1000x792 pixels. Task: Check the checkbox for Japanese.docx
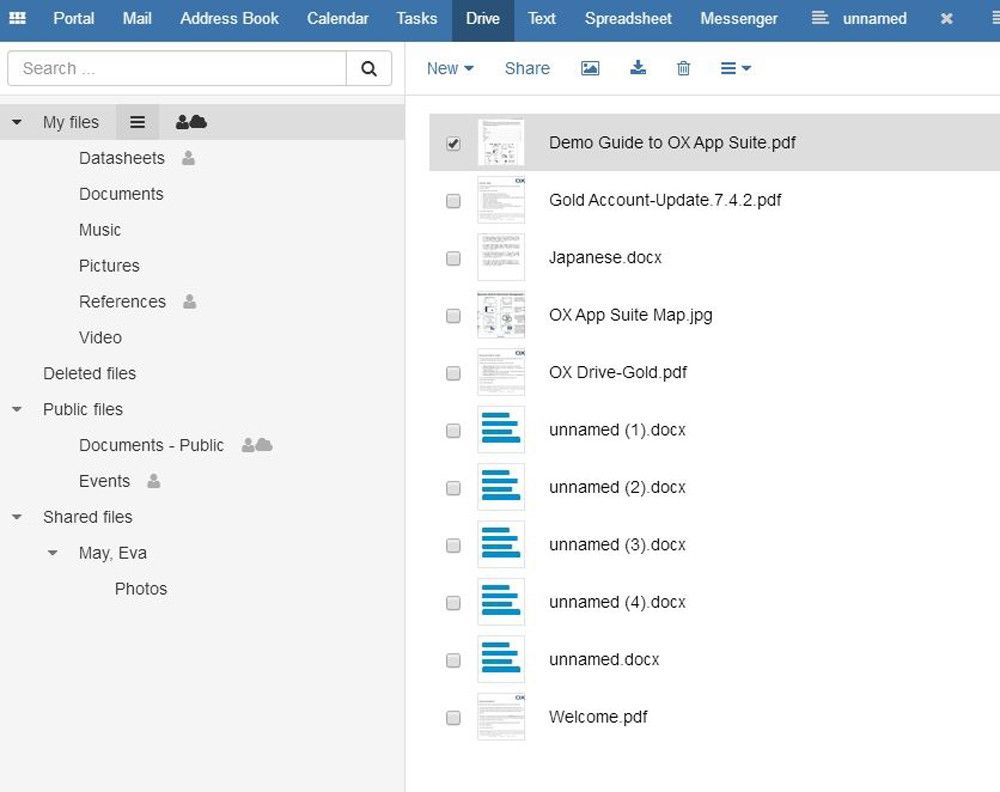point(453,258)
